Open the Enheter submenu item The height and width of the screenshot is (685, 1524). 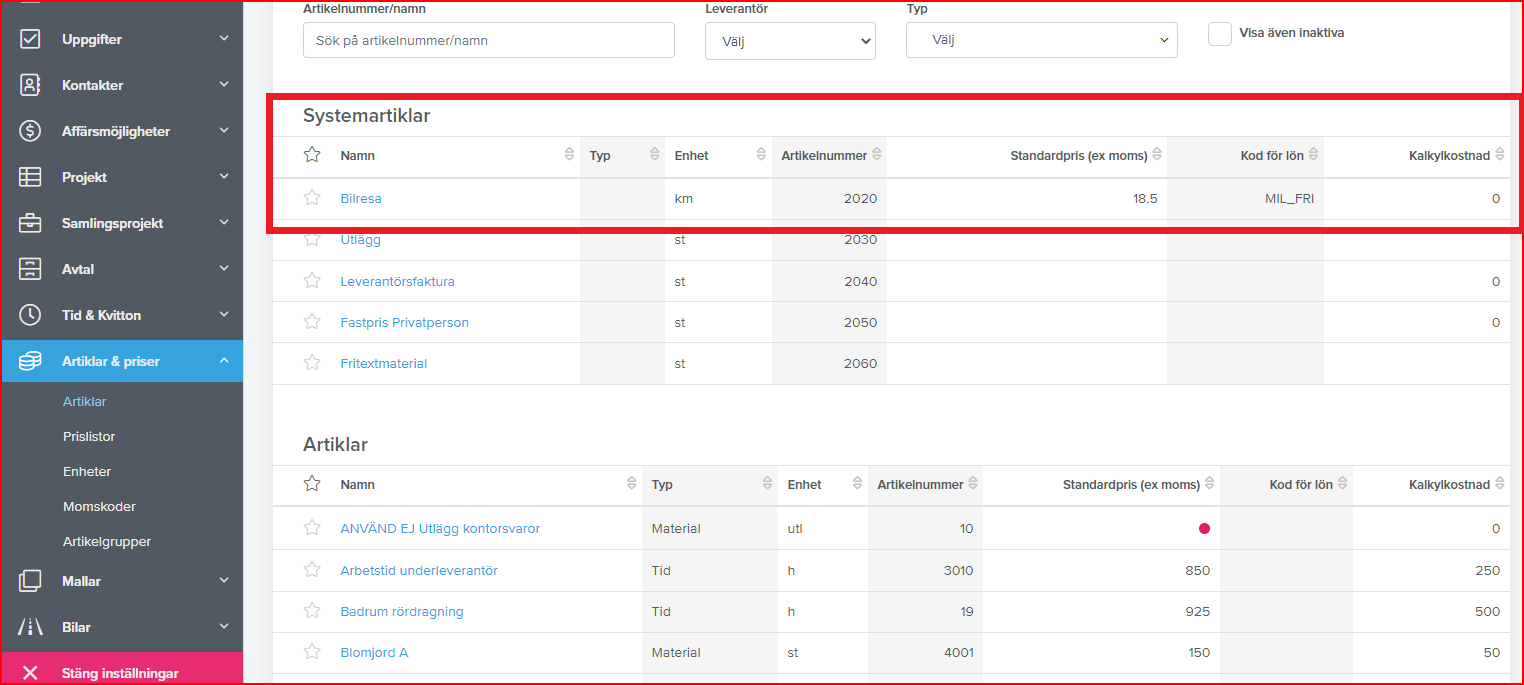[87, 471]
